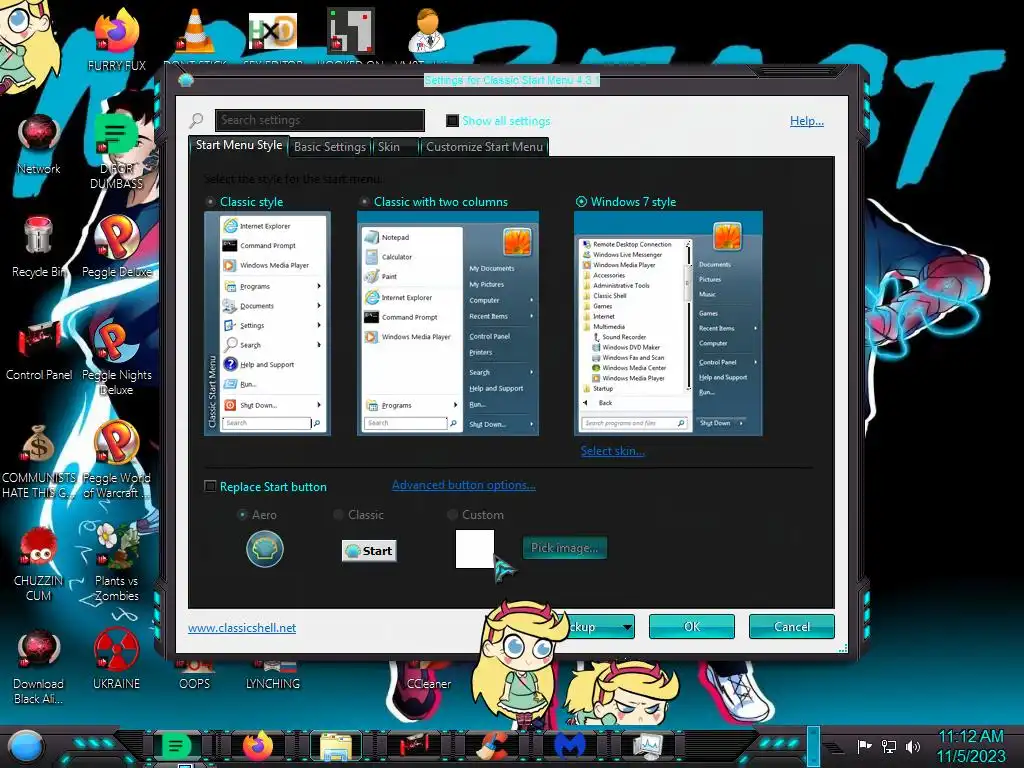Click the Help... link
Screen dimensions: 1024x768
807,121
